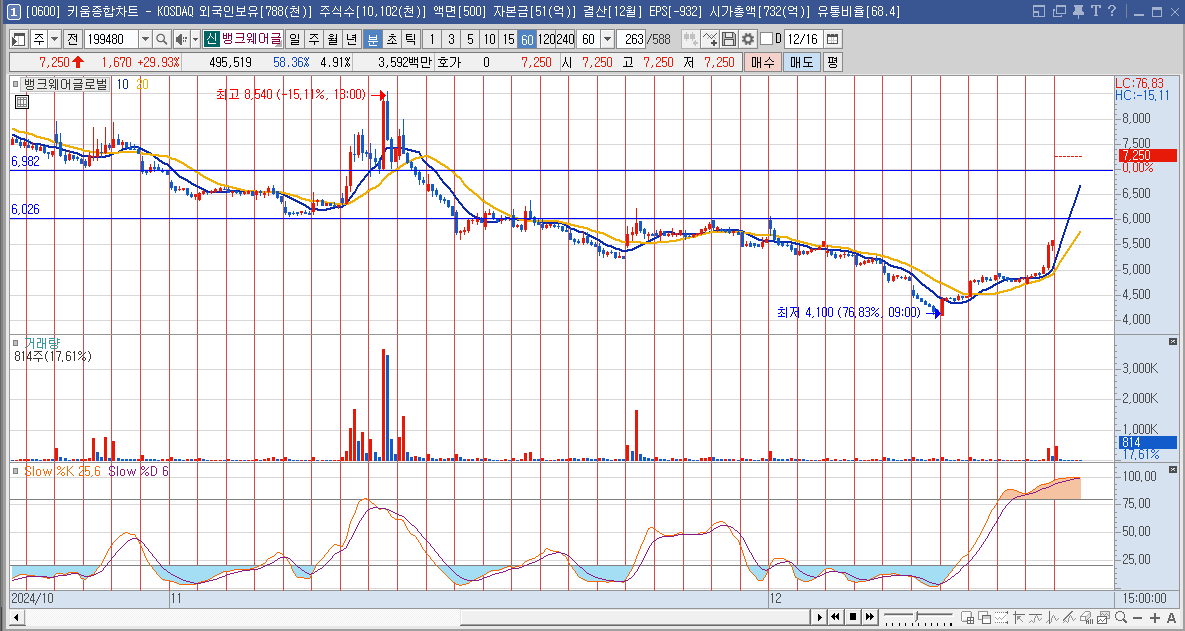Click the stop button at bottom
Screen dimensions: 1185x631
[852, 617]
